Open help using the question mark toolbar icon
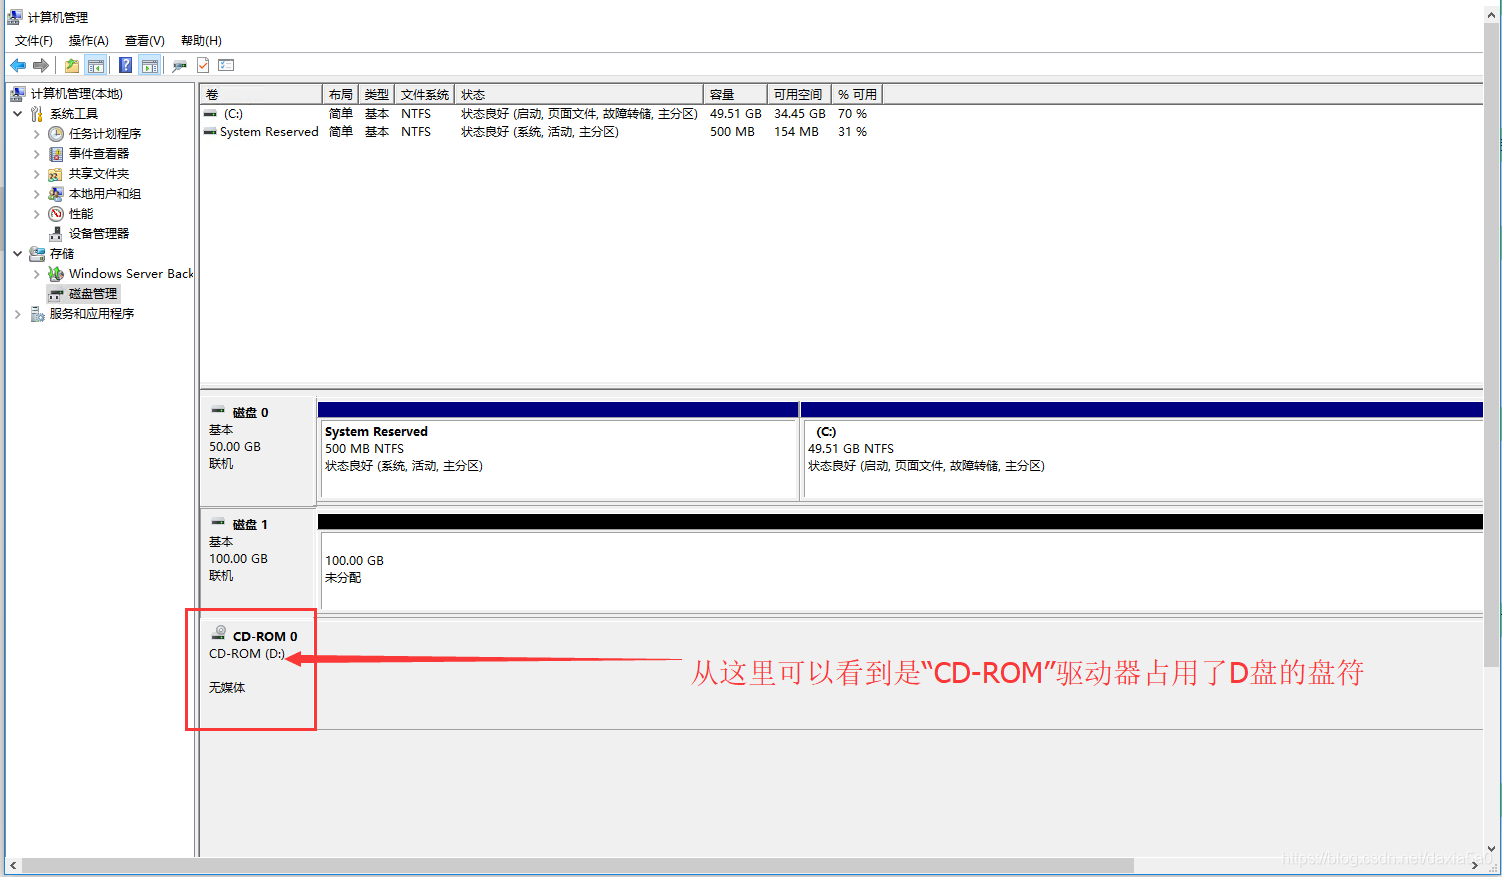Viewport: 1502px width, 877px height. 124,65
